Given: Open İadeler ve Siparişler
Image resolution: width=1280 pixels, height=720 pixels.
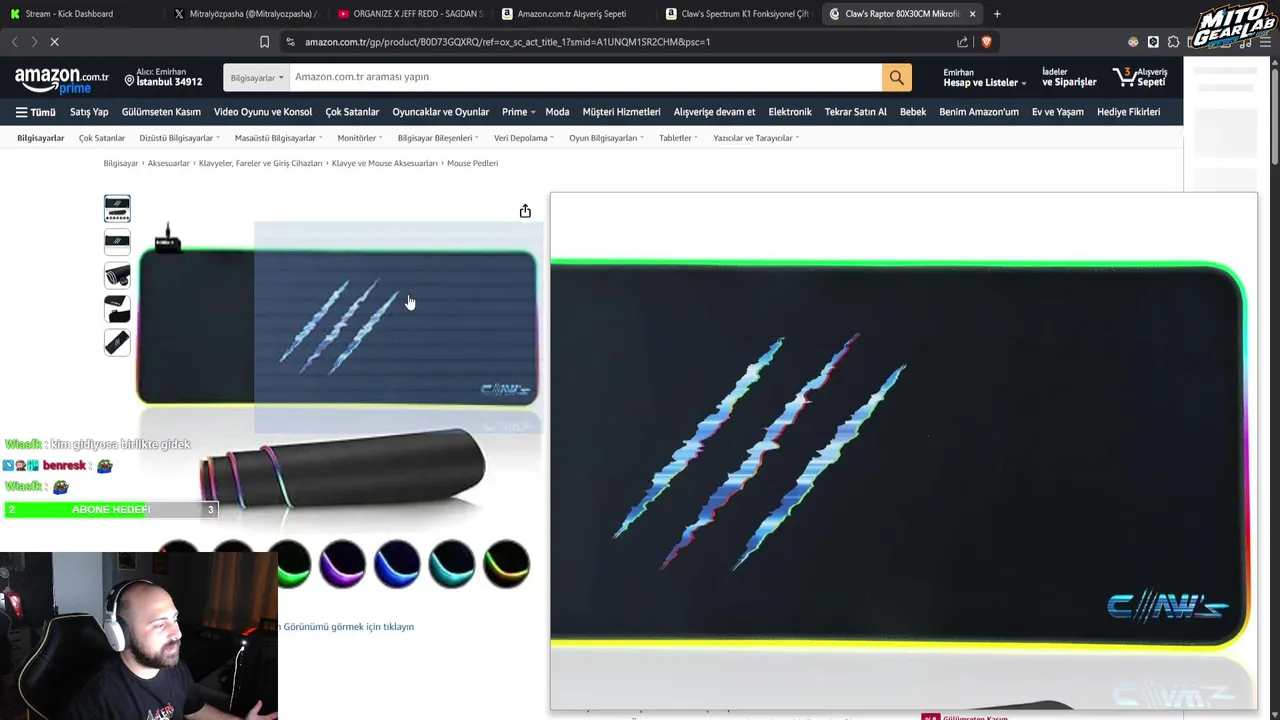Looking at the screenshot, I should pos(1069,77).
